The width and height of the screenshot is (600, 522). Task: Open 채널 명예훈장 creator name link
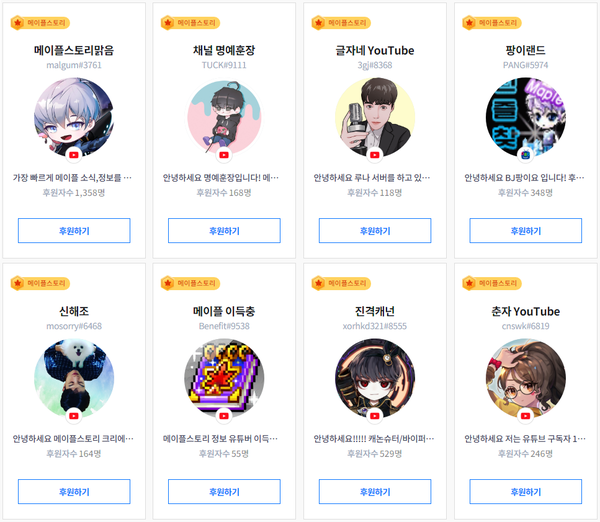point(224,51)
